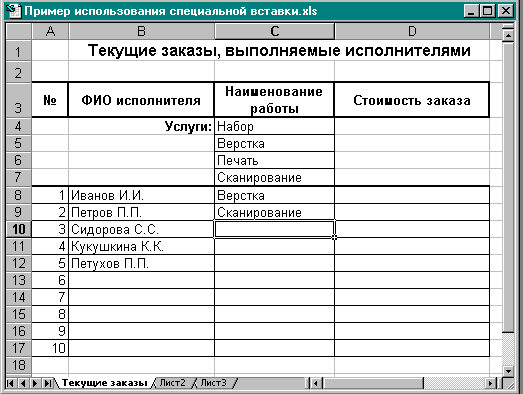
Task: Click title cell Текущие заказы, выполняемые исполнителями
Action: pyautogui.click(x=279, y=51)
